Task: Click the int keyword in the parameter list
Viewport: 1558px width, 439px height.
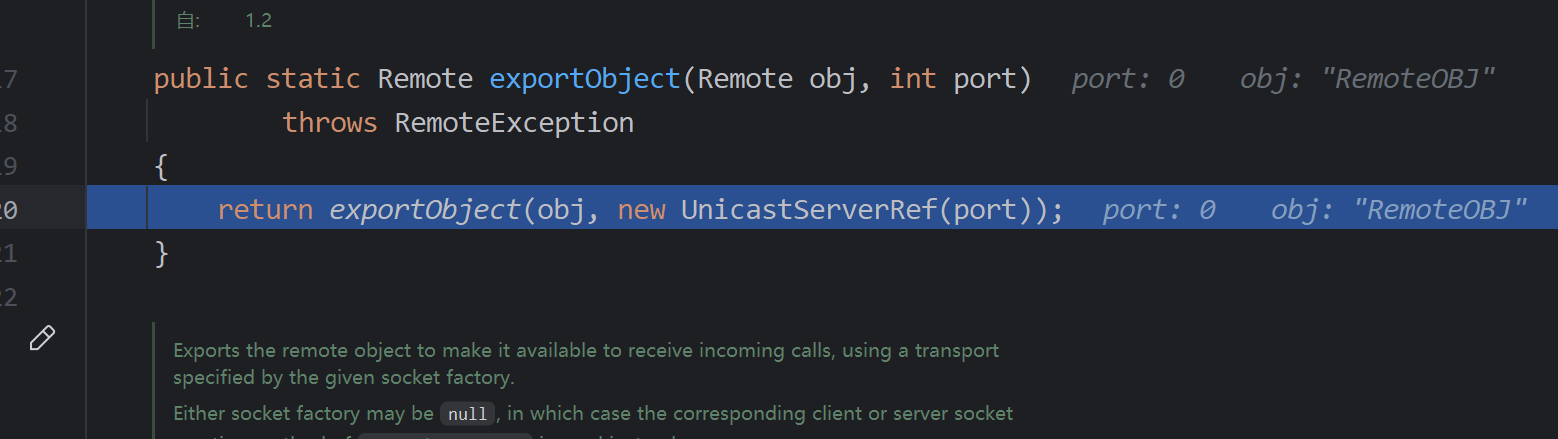Action: click(x=913, y=79)
